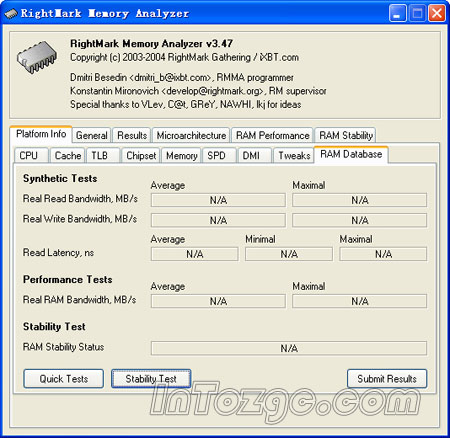Viewport: 450px width, 438px height.
Task: Close the RightMark Memory Analyzer window
Action: click(437, 14)
